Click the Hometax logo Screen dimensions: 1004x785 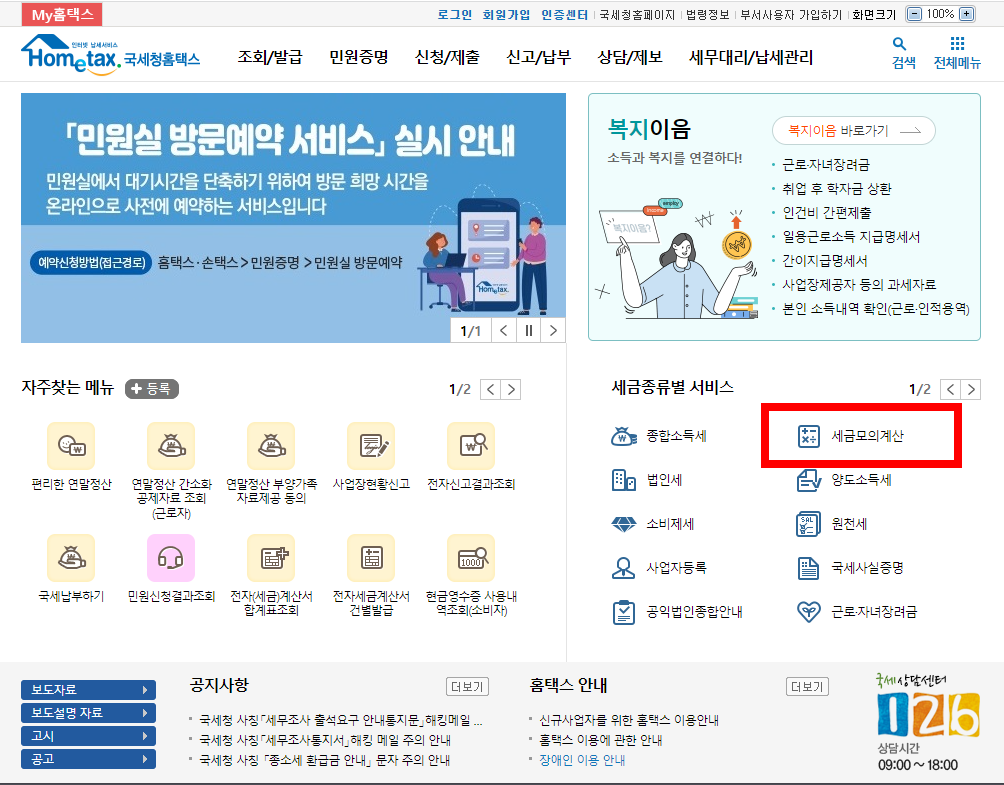coord(110,55)
